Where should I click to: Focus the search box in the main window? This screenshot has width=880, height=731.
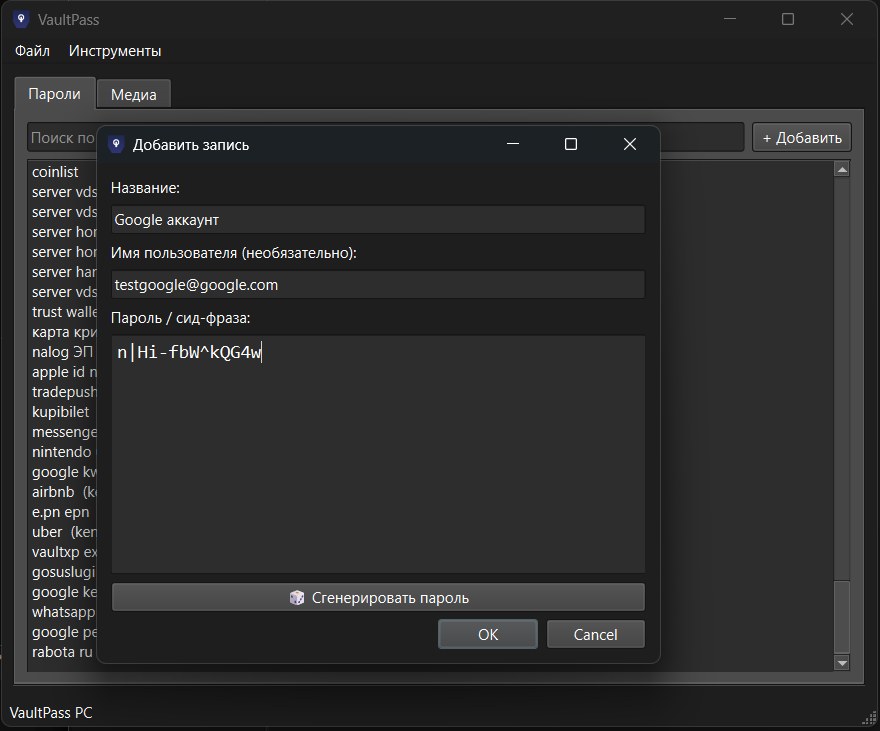(62, 137)
